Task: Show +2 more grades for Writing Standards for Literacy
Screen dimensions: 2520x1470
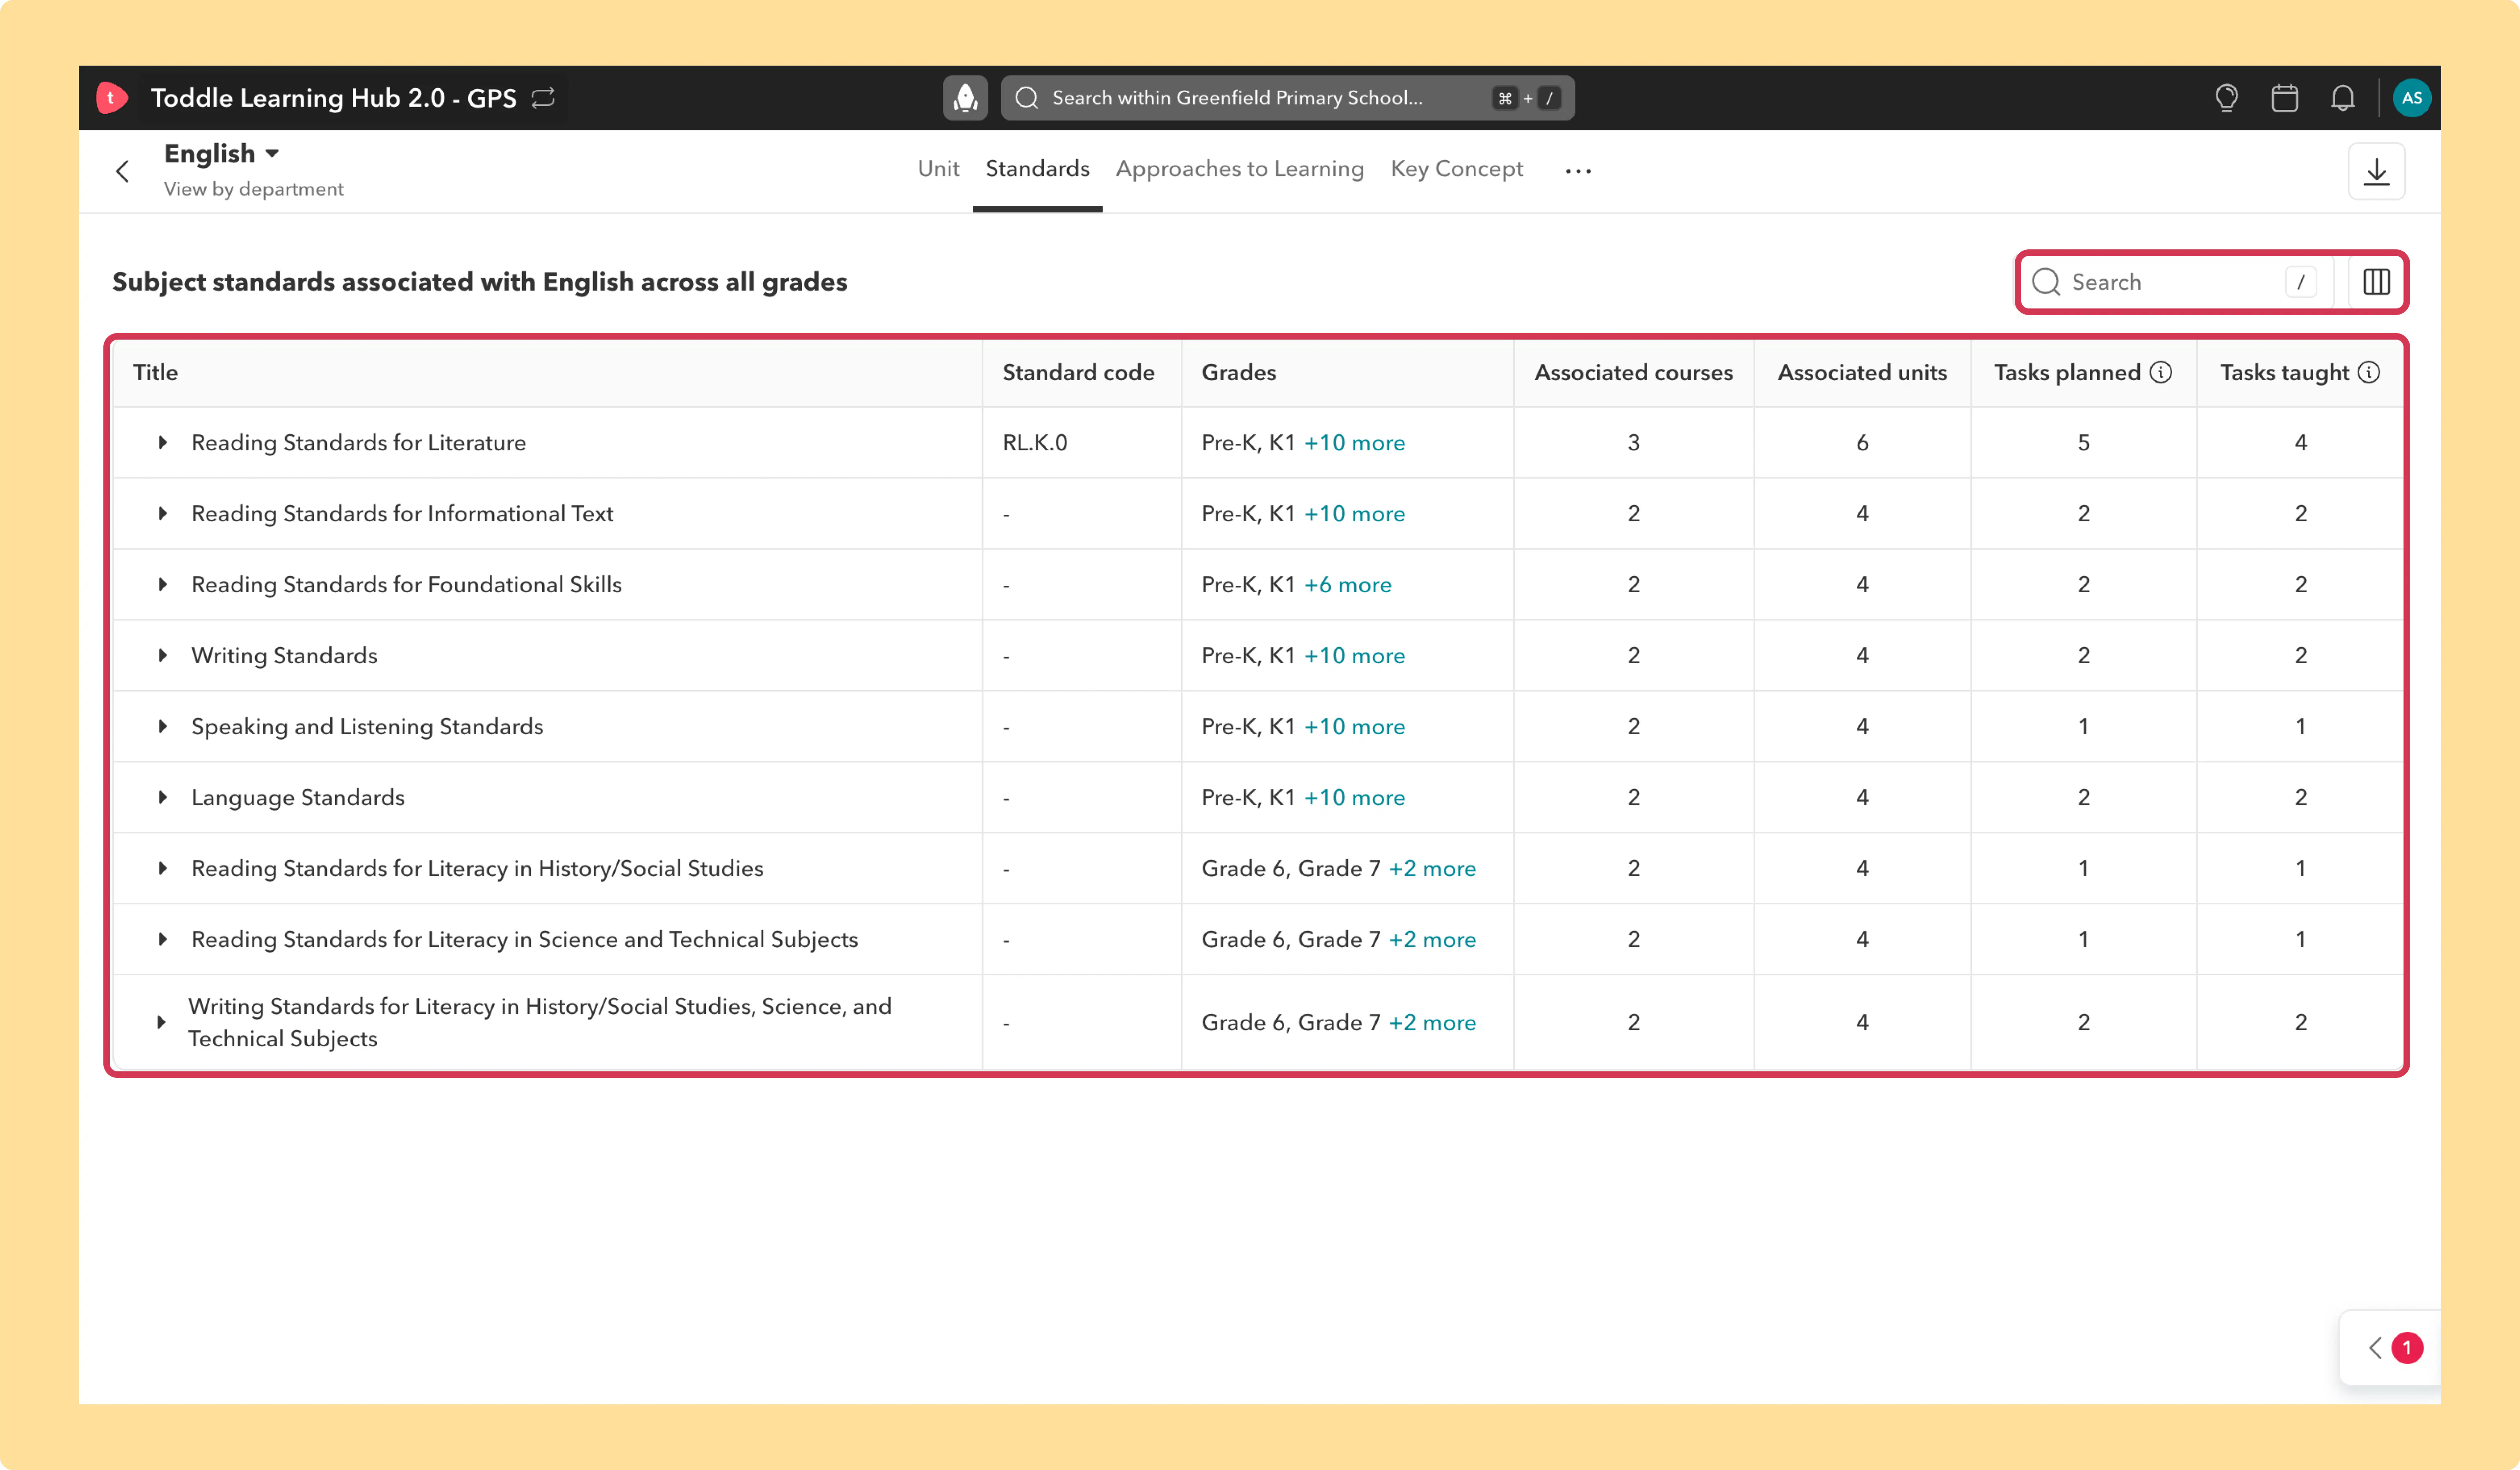Action: (1432, 1022)
